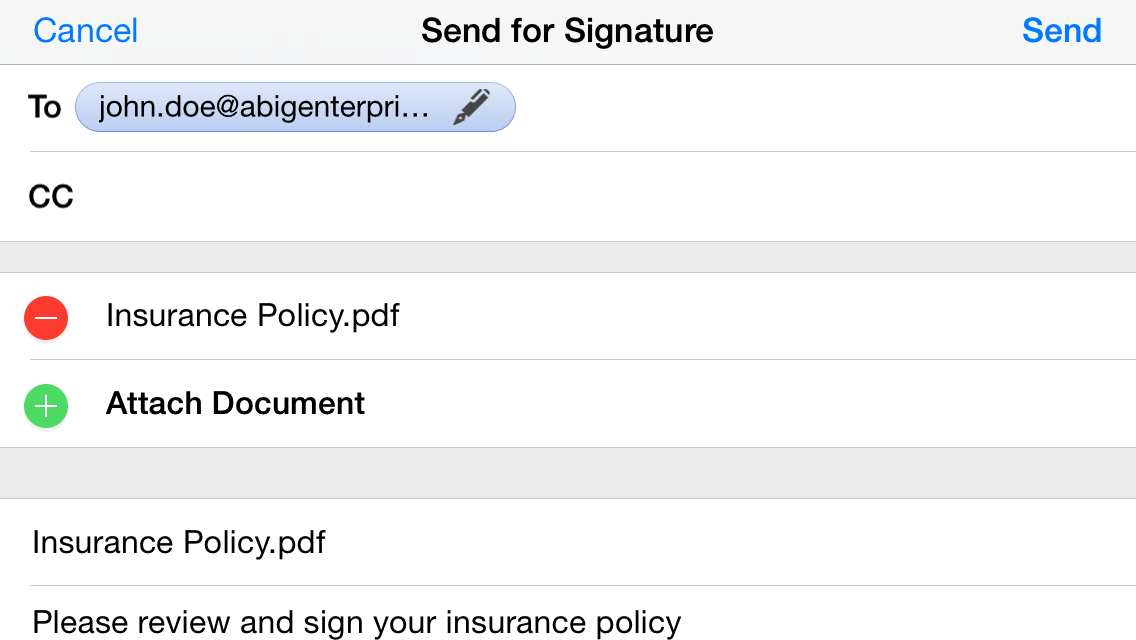Click the gray separator above the subject field
The image size is (1136, 640).
coord(568,473)
